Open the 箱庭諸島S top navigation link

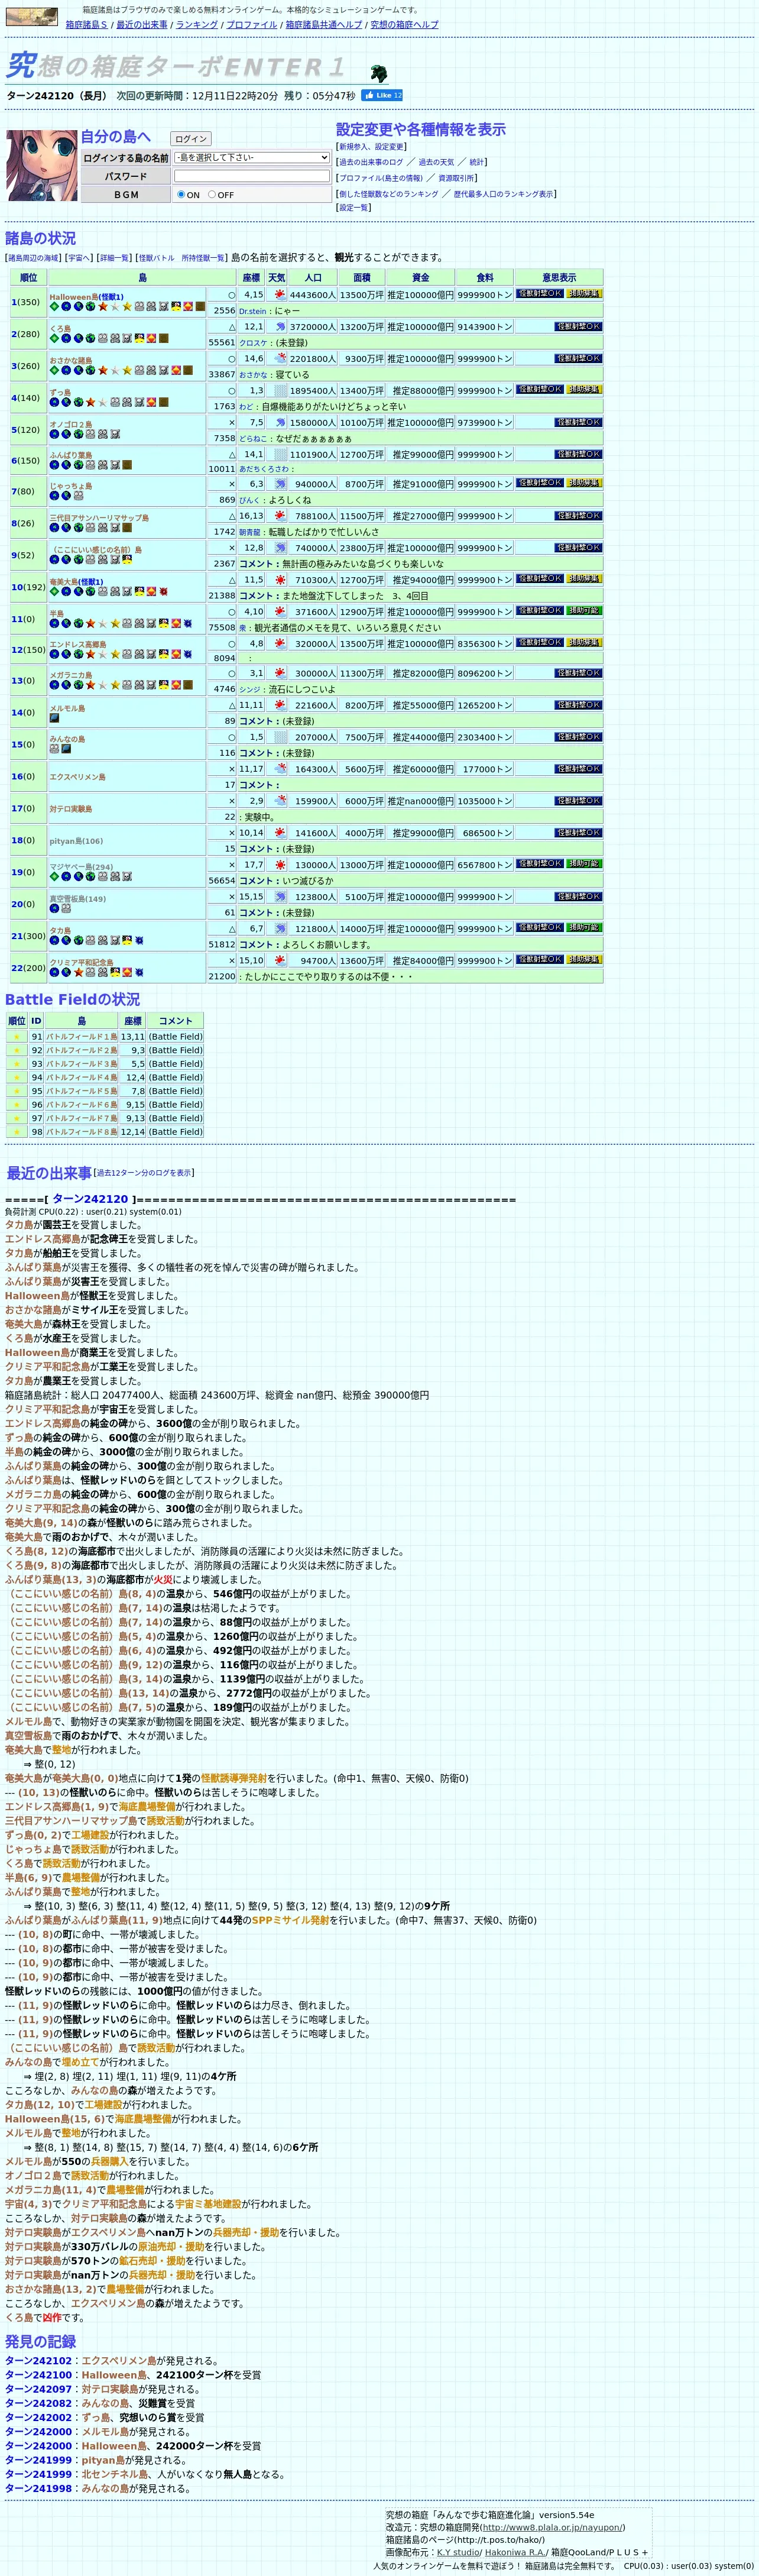pos(87,24)
